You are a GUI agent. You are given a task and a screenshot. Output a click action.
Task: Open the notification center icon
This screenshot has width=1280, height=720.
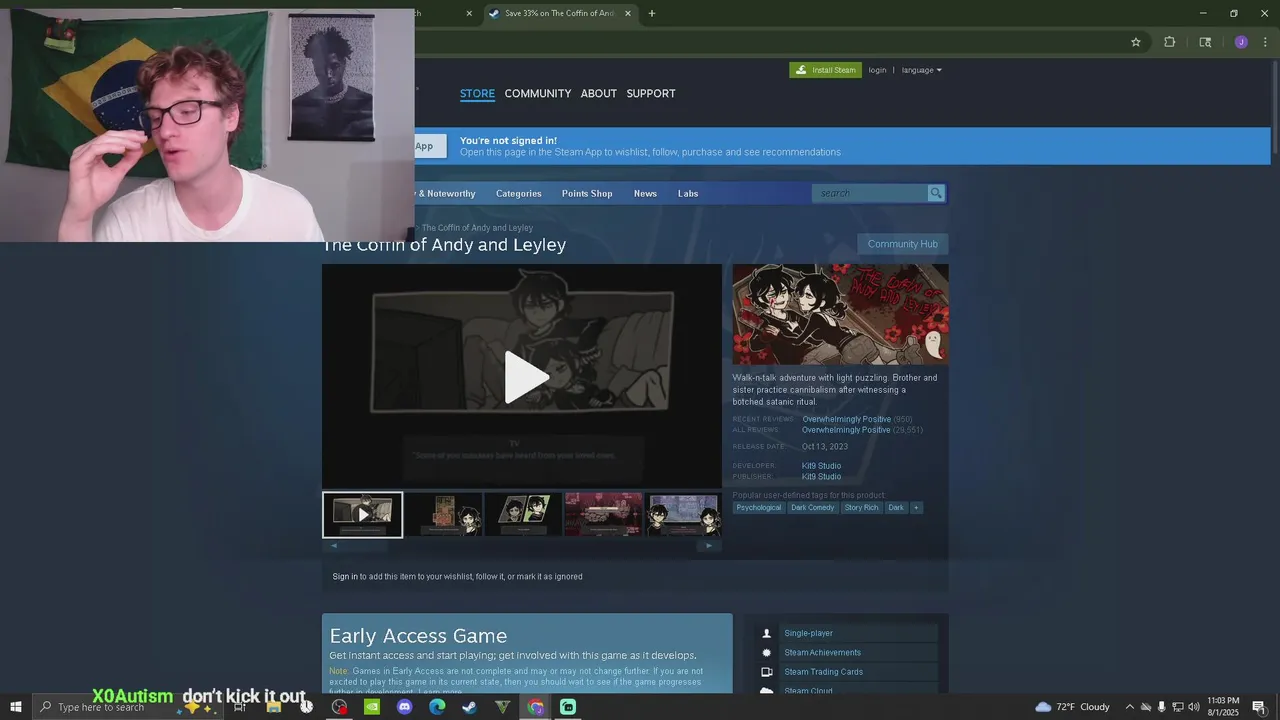(1259, 707)
